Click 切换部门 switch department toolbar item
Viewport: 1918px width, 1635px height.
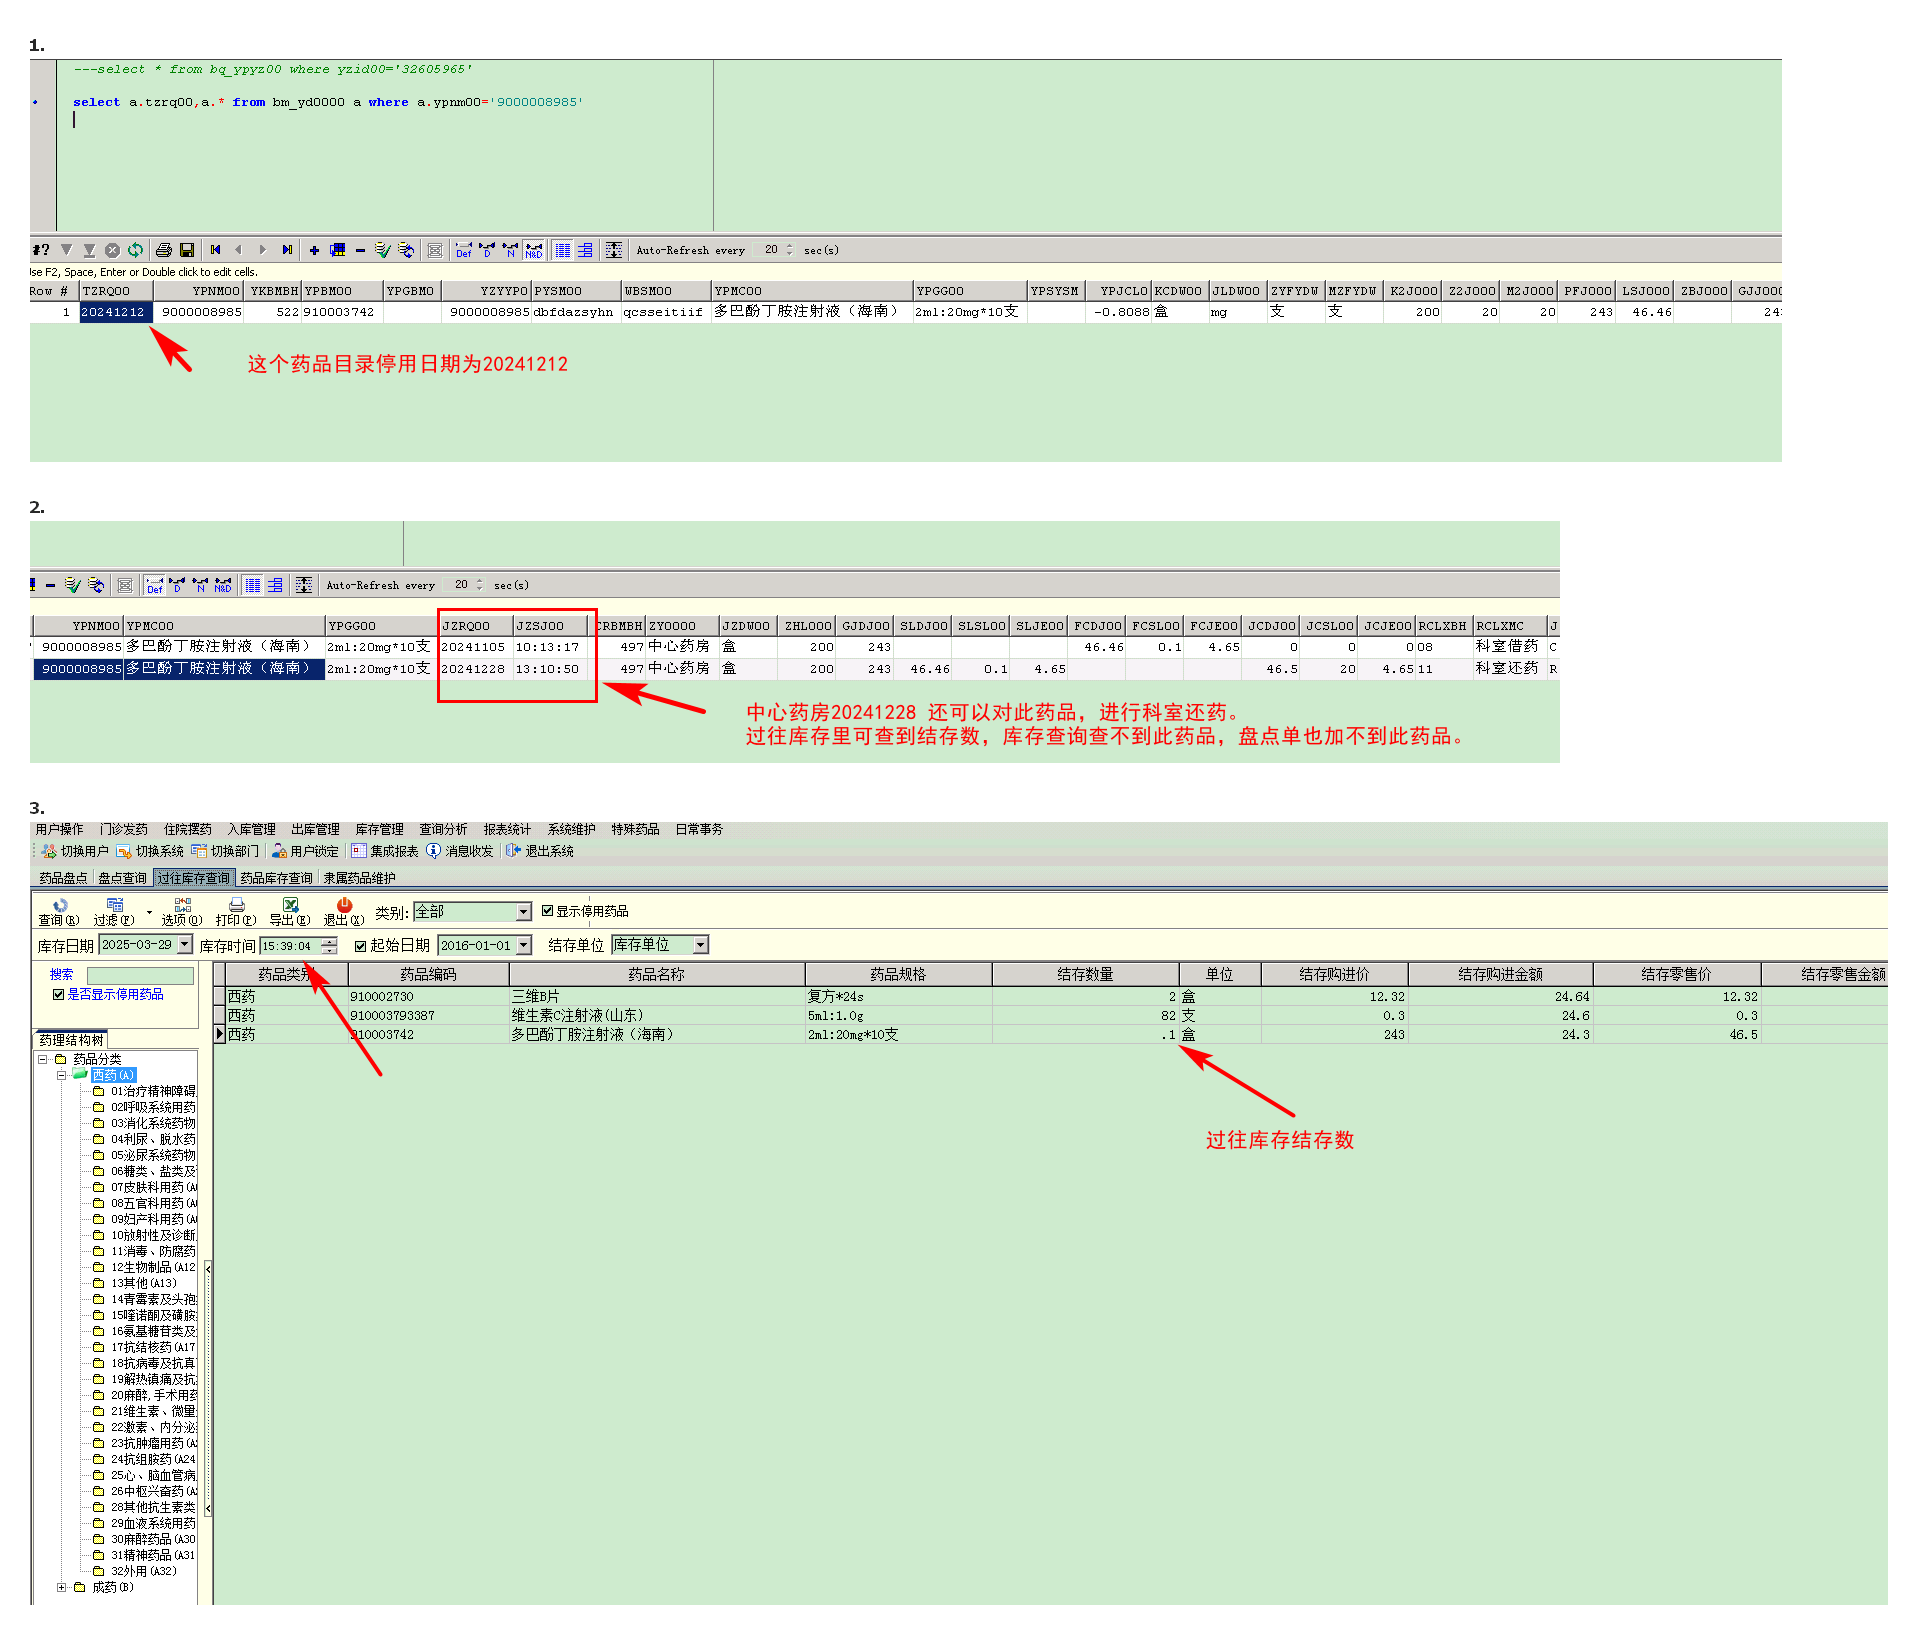(x=225, y=851)
